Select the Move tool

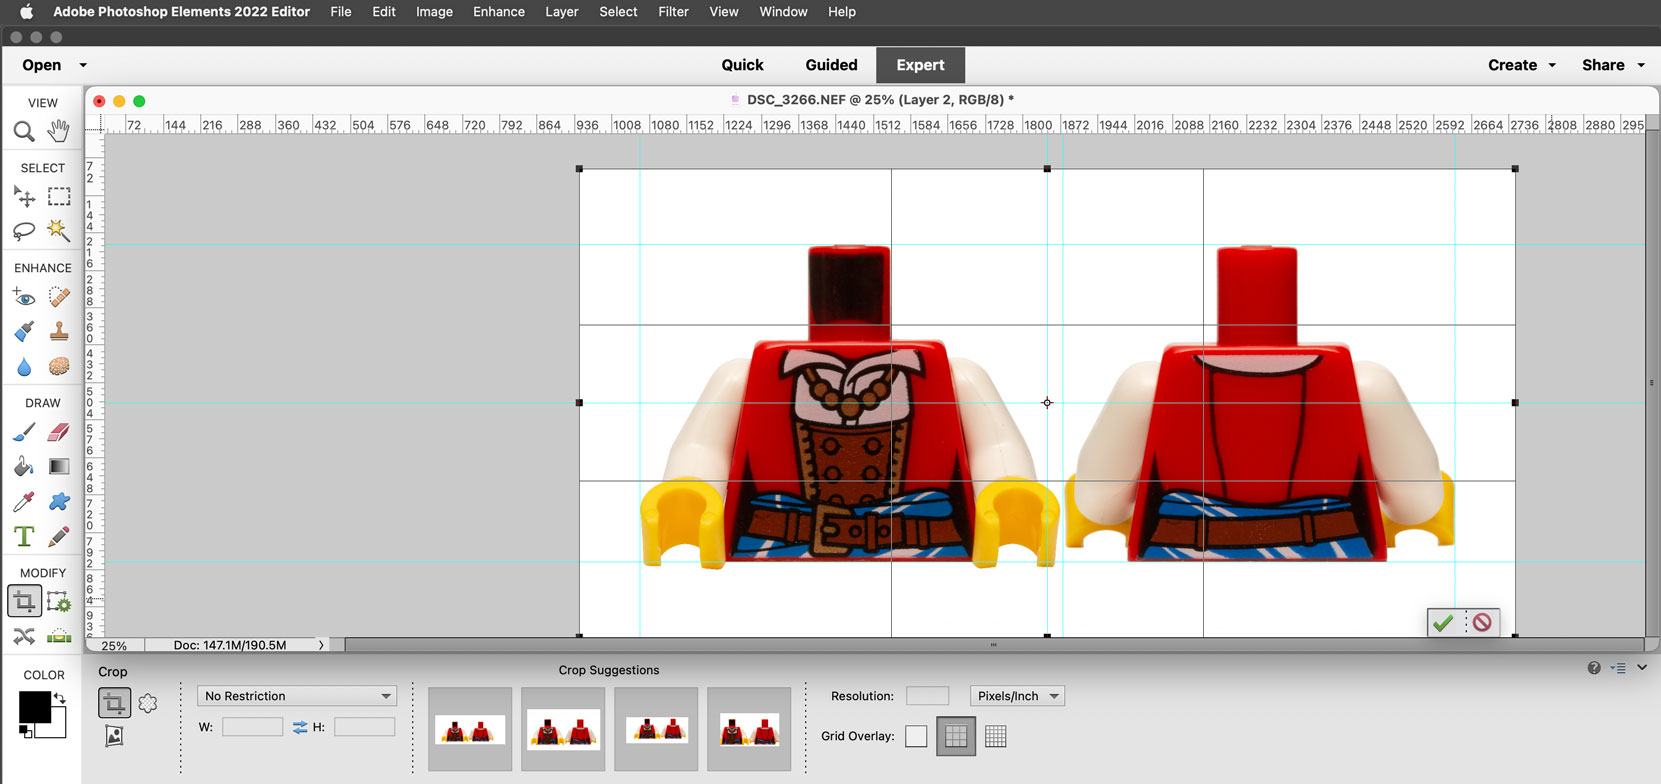[24, 196]
